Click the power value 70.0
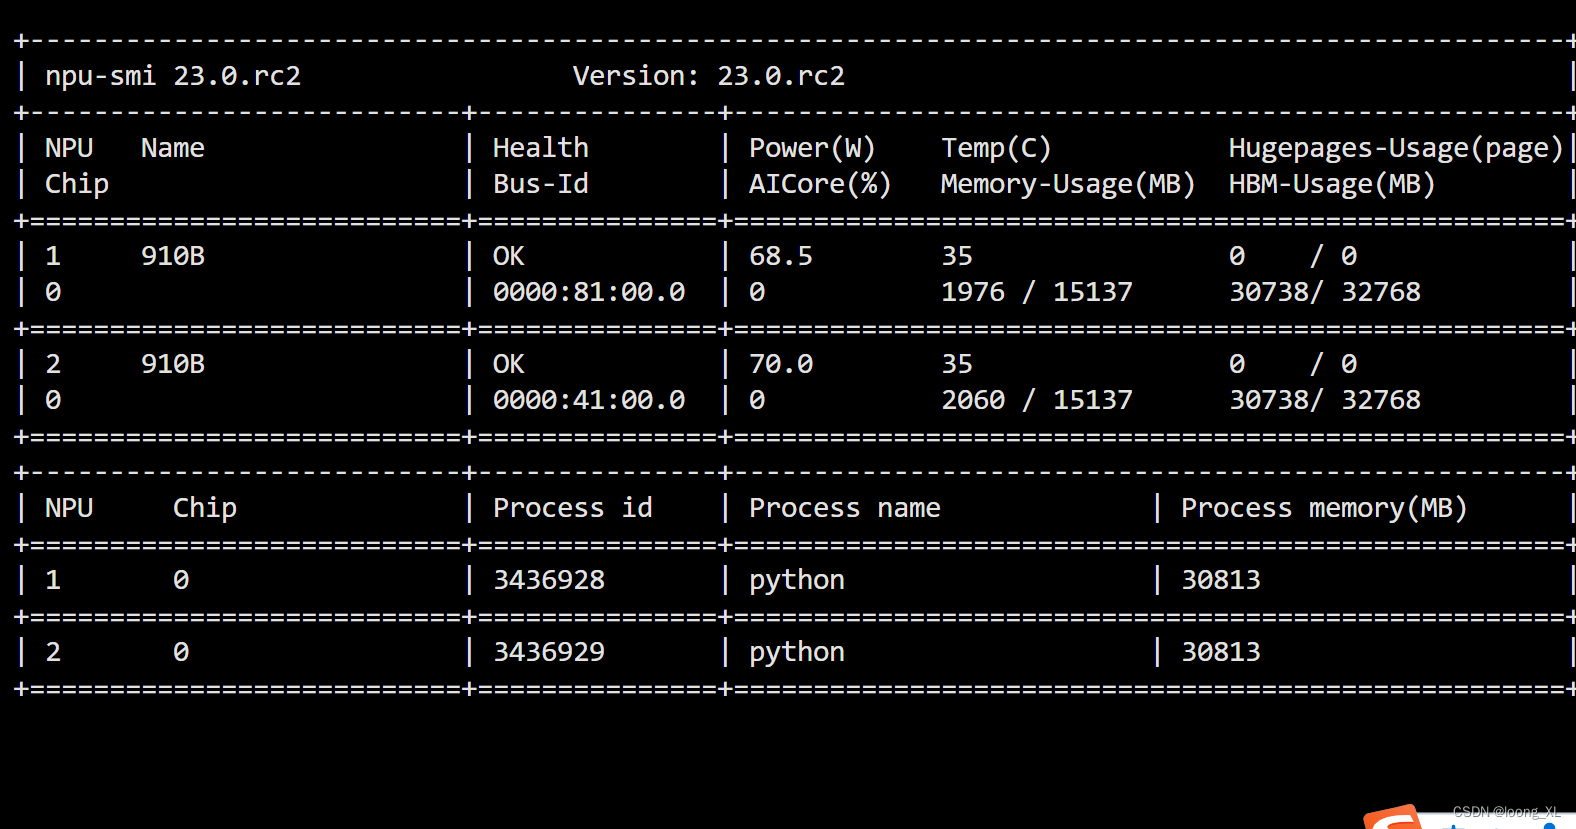Image resolution: width=1576 pixels, height=829 pixels. 781,364
